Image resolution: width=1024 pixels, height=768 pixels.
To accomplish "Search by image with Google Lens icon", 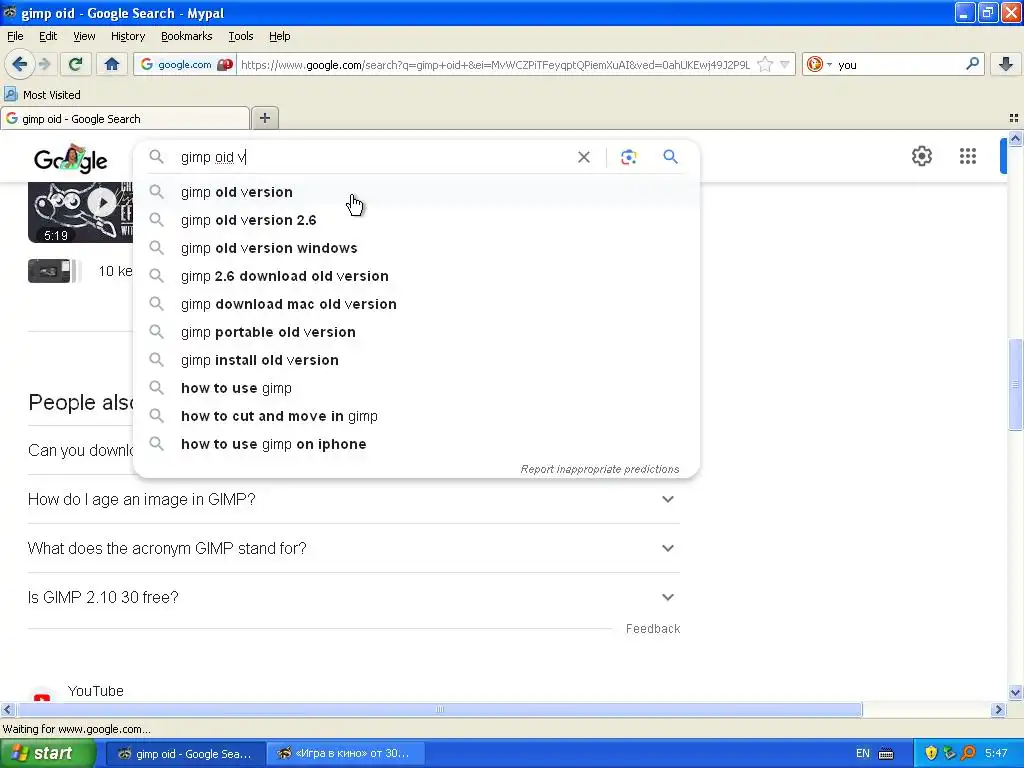I will coord(628,157).
